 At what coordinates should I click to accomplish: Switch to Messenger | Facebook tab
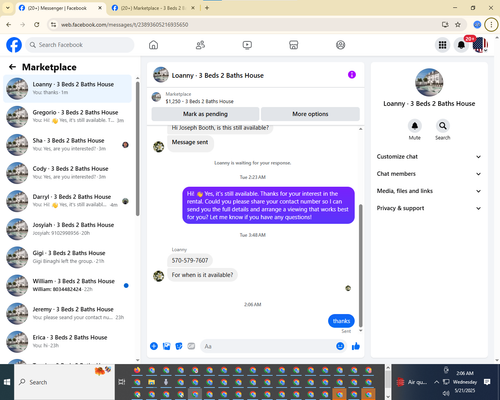pyautogui.click(x=61, y=8)
